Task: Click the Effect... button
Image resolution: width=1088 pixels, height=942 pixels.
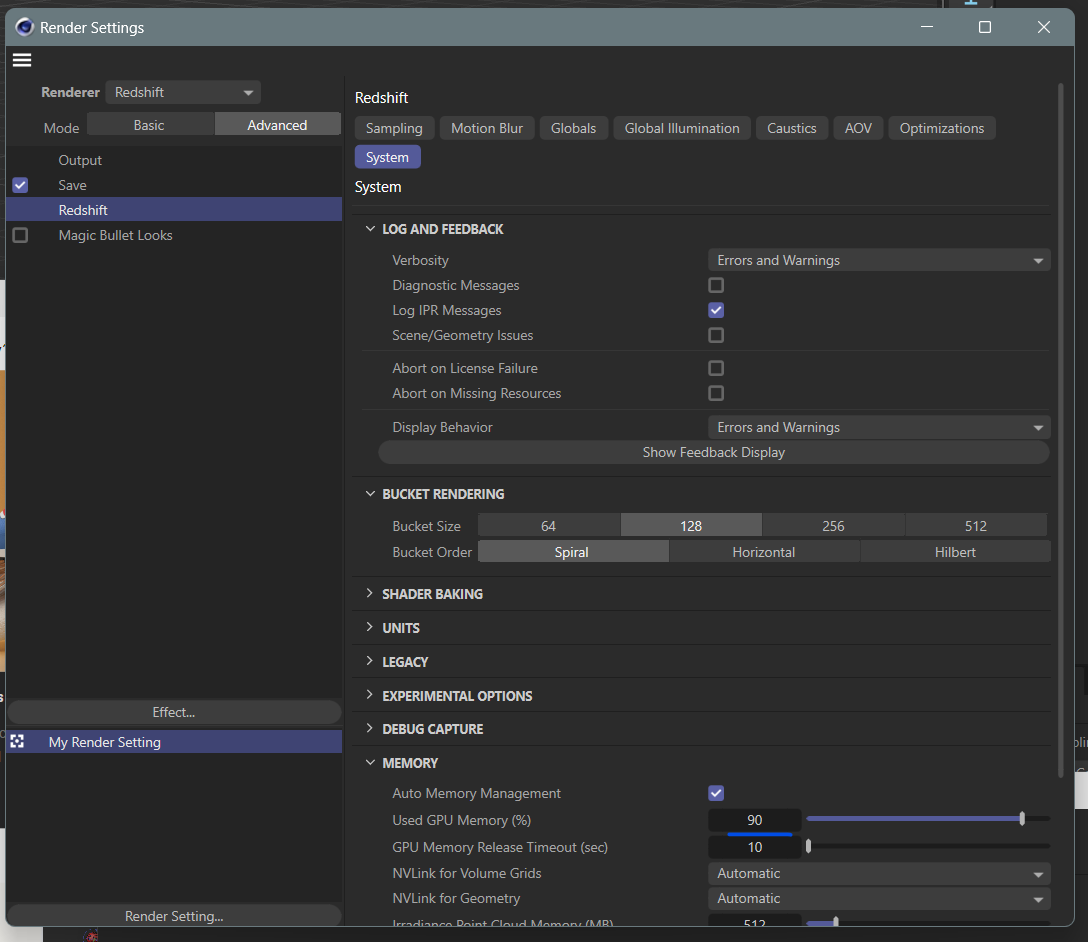Action: coord(173,712)
